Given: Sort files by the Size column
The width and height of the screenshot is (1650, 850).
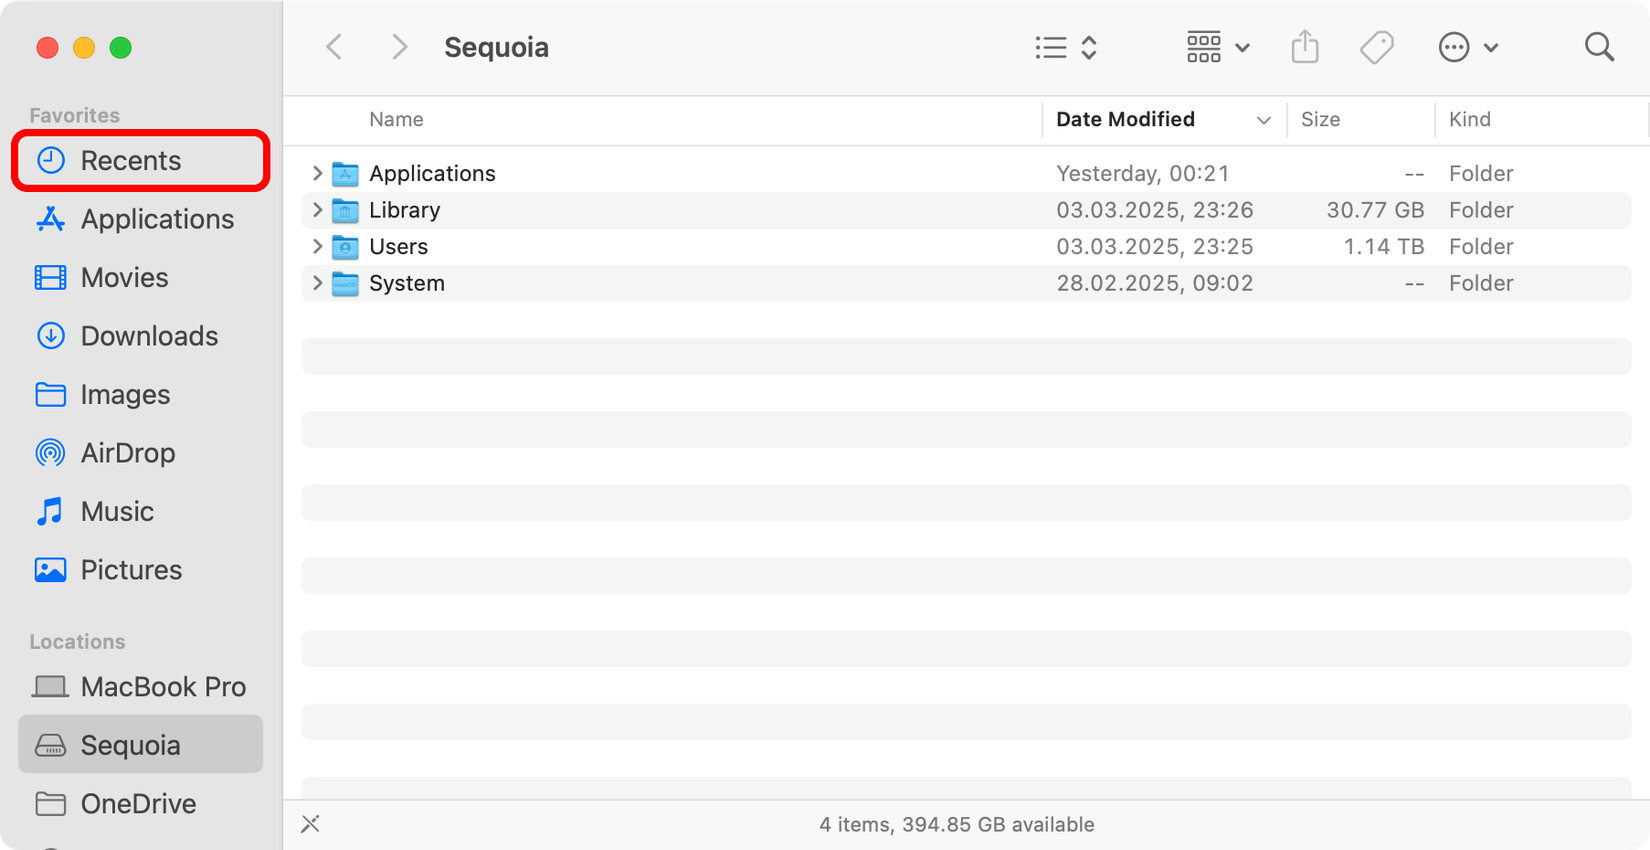Looking at the screenshot, I should (x=1320, y=119).
